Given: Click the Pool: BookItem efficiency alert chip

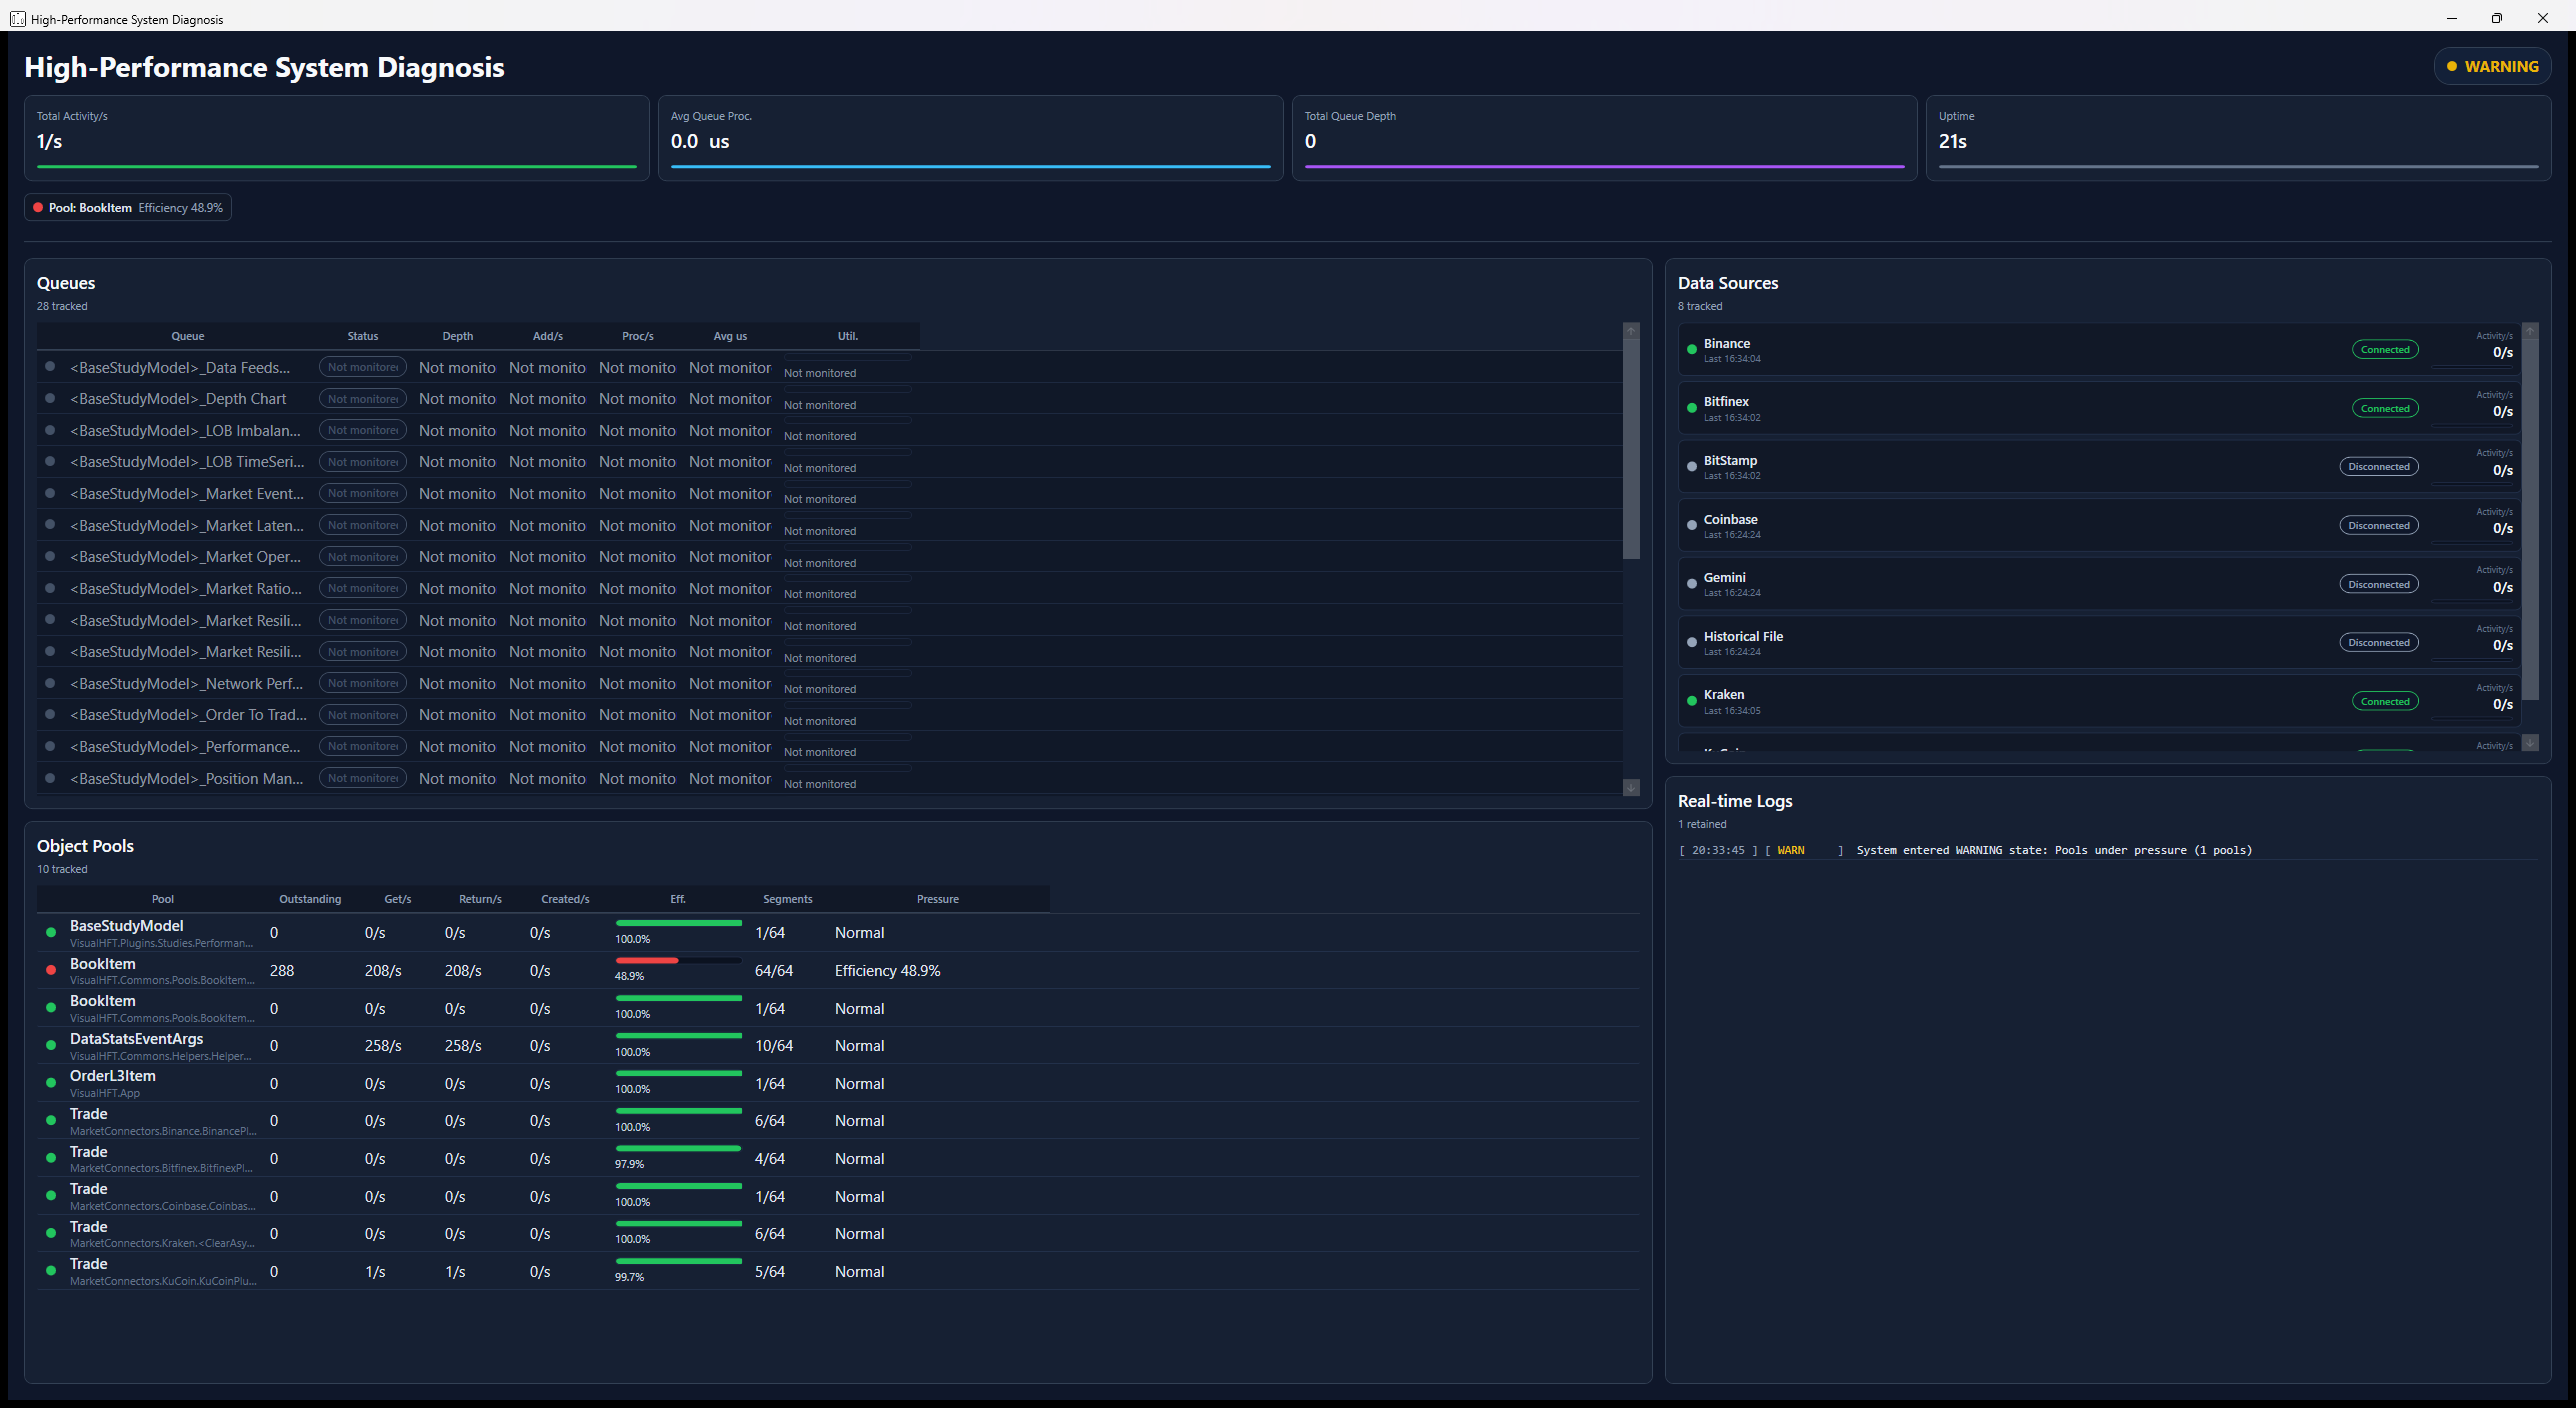Looking at the screenshot, I should click(128, 207).
